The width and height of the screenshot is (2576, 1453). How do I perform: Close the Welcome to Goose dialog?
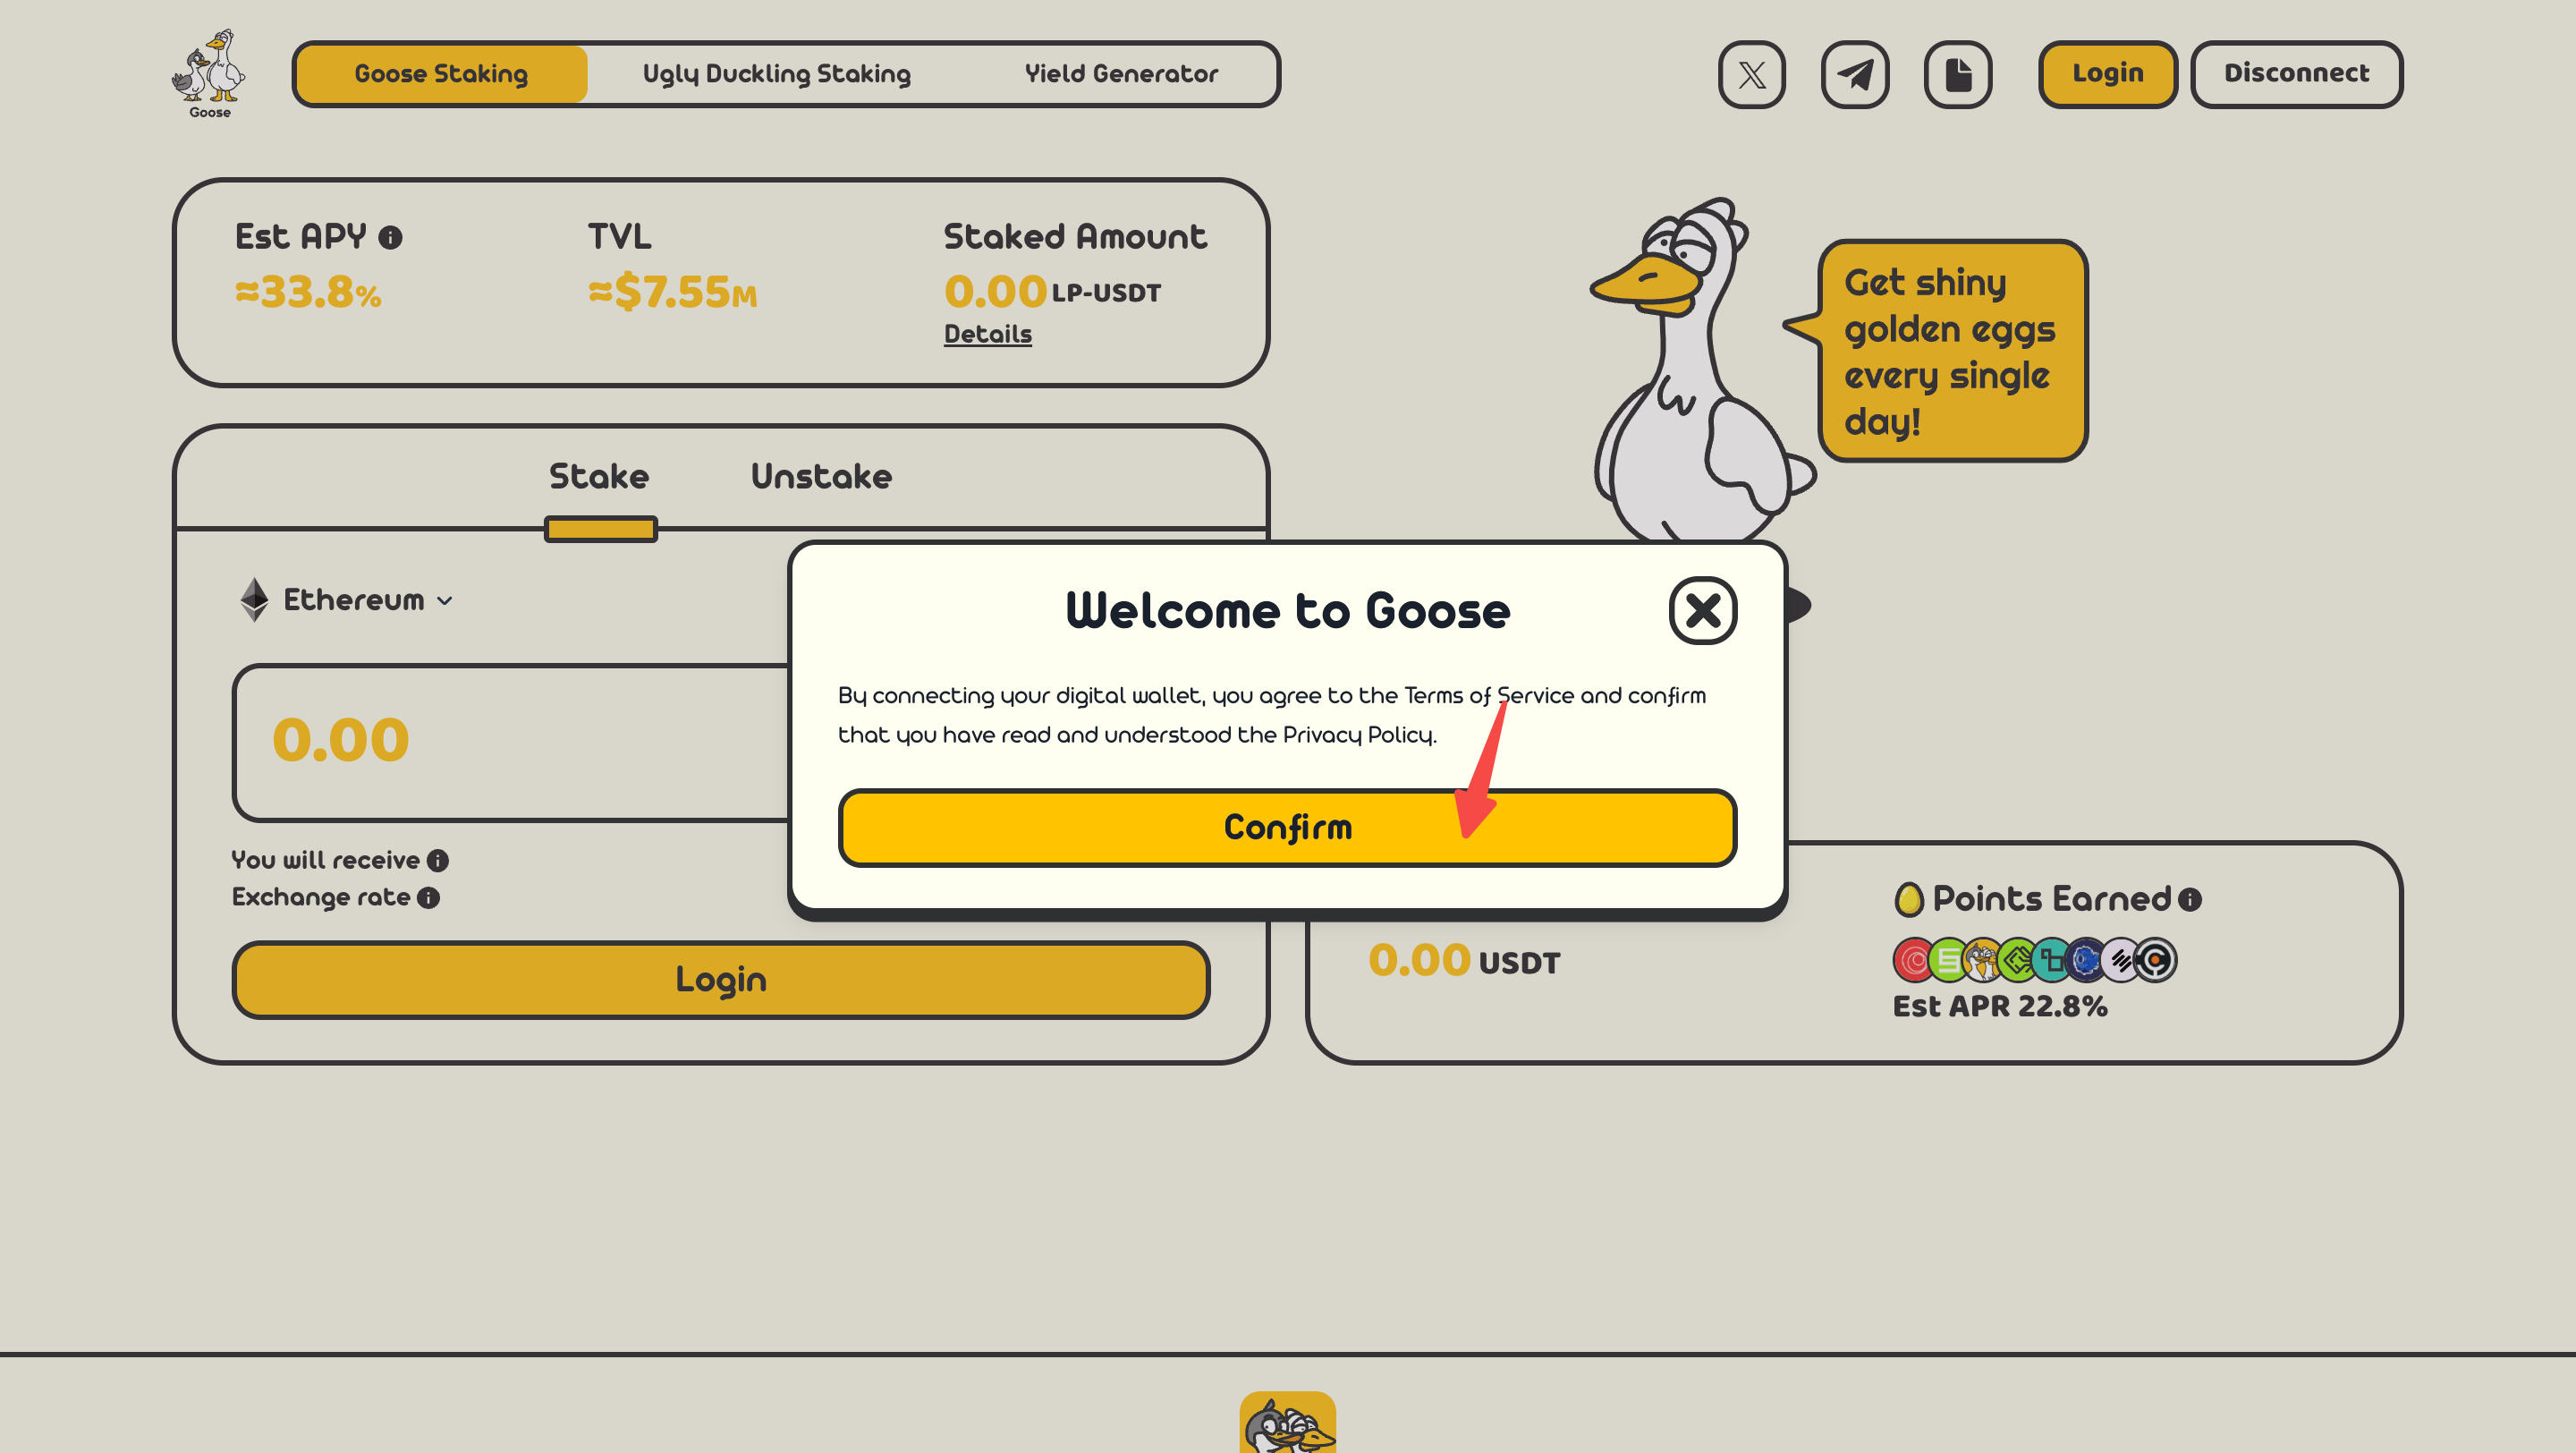pos(1702,610)
